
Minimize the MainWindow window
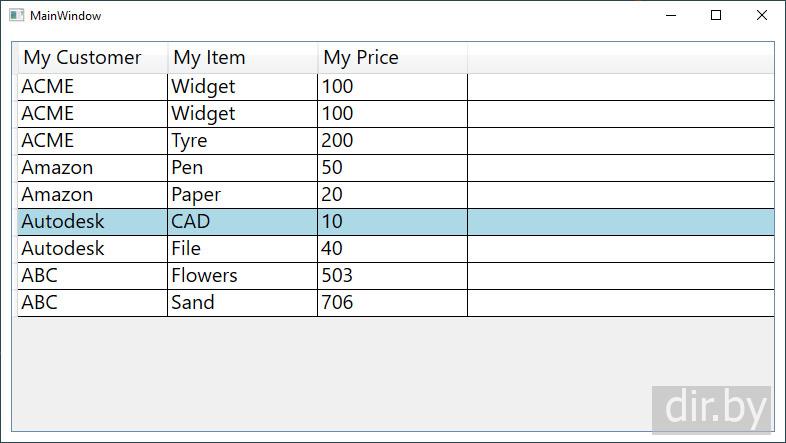click(668, 15)
